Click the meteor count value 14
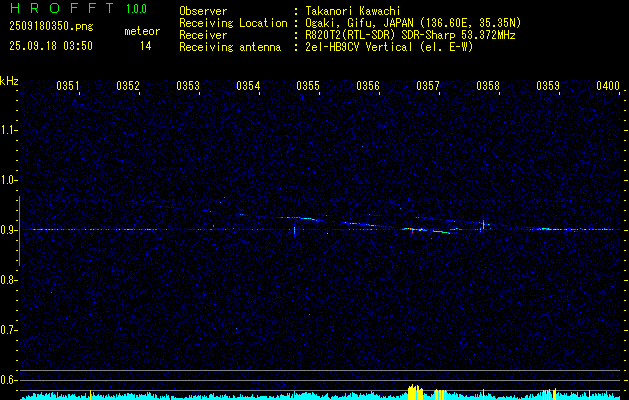This screenshot has height=400, width=629. pyautogui.click(x=146, y=46)
